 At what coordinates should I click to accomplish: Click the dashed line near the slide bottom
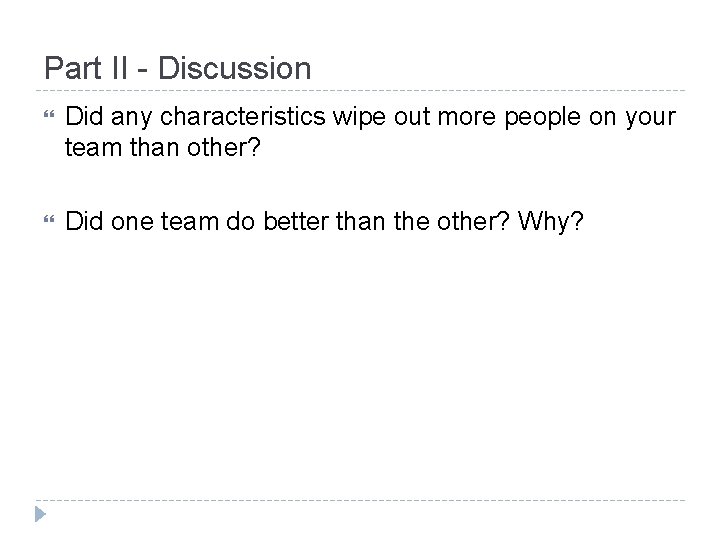pyautogui.click(x=360, y=500)
